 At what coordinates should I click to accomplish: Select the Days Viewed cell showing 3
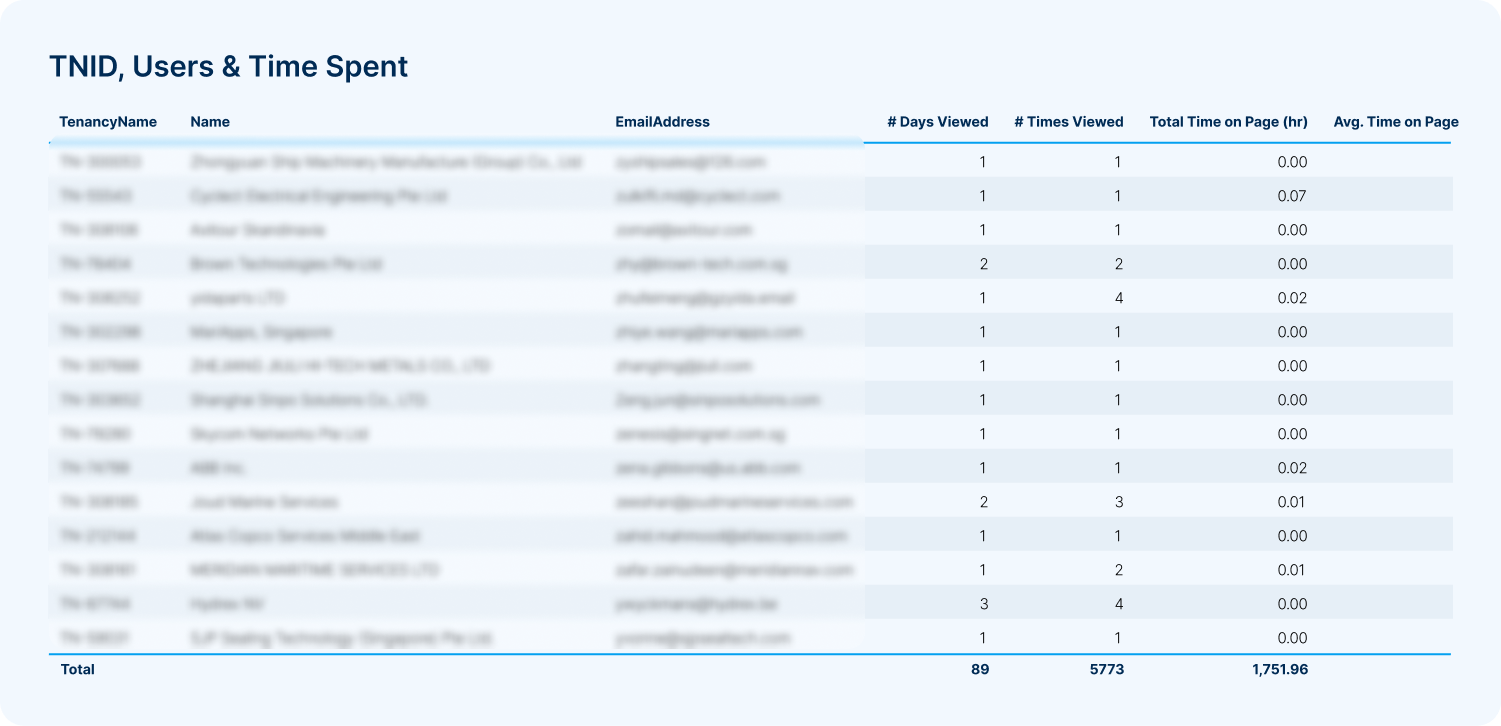982,604
